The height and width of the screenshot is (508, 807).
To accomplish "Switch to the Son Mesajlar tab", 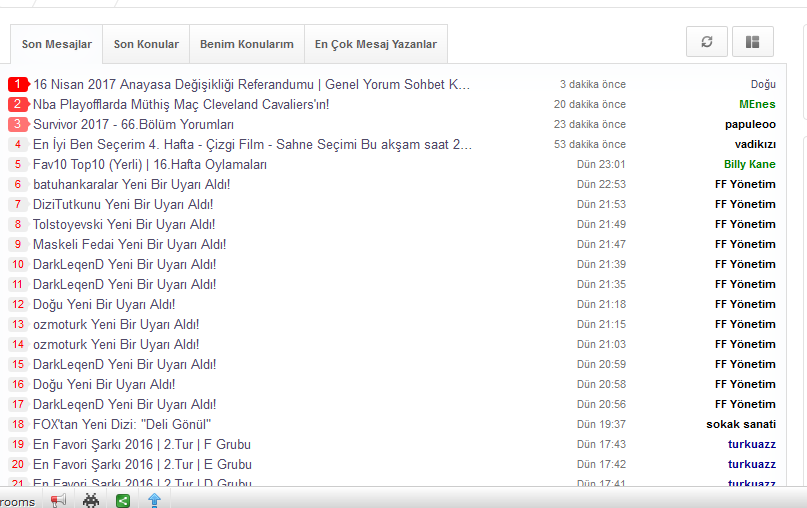I will point(56,45).
